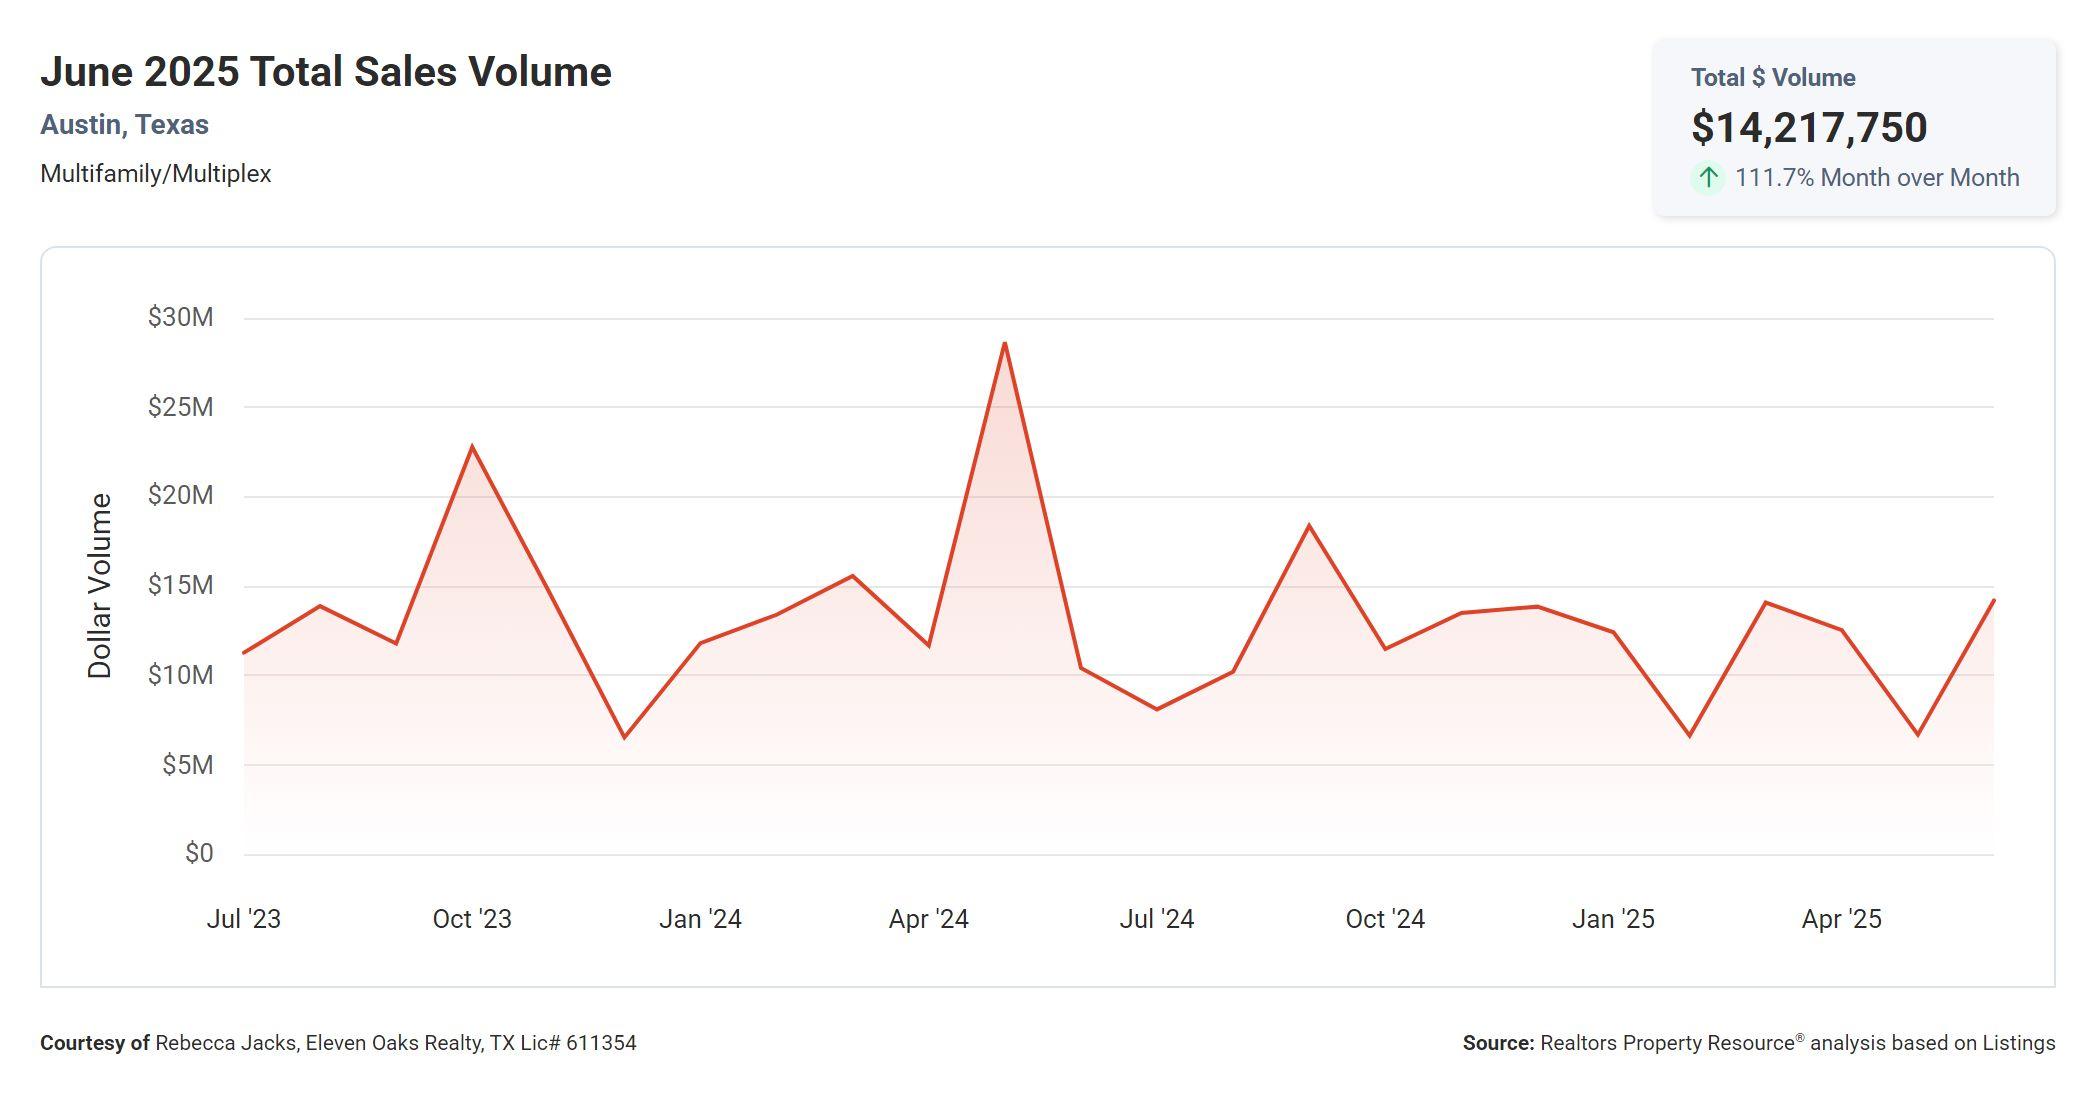Viewport: 2096px width, 1100px height.
Task: Click the Apr '25 x-axis label
Action: (1841, 919)
